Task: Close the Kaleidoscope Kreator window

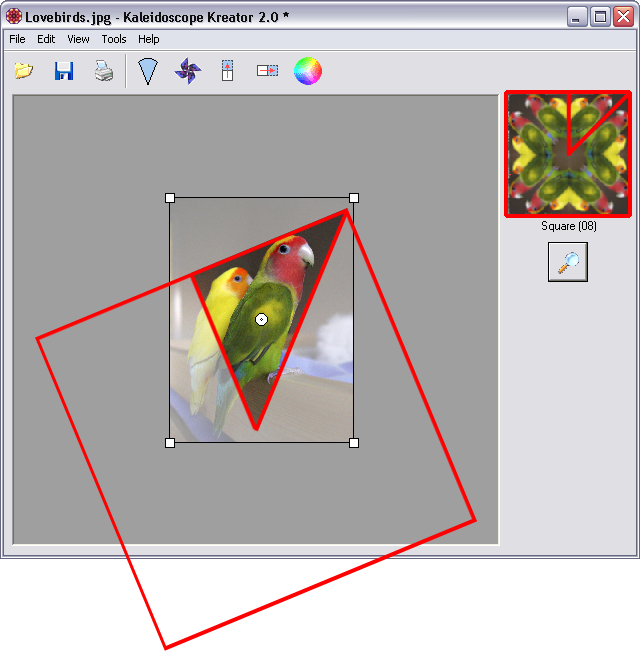Action: pyautogui.click(x=623, y=17)
